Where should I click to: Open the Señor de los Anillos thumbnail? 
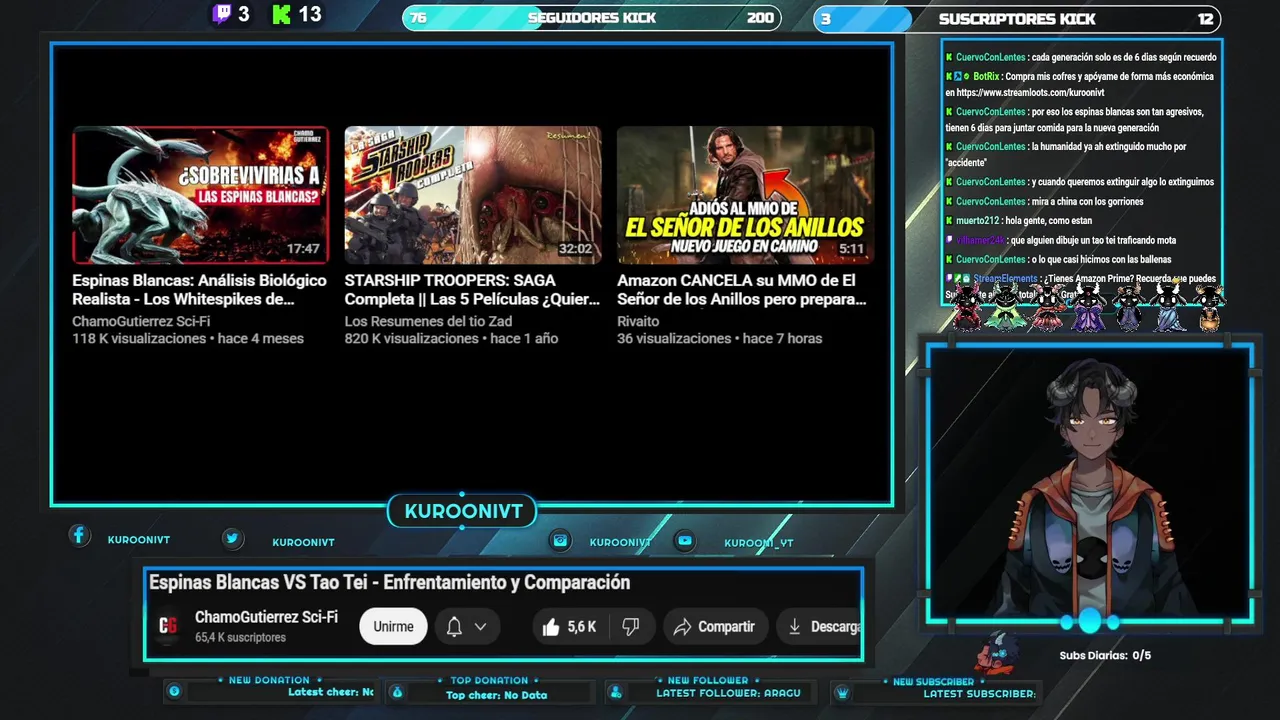[x=745, y=195]
